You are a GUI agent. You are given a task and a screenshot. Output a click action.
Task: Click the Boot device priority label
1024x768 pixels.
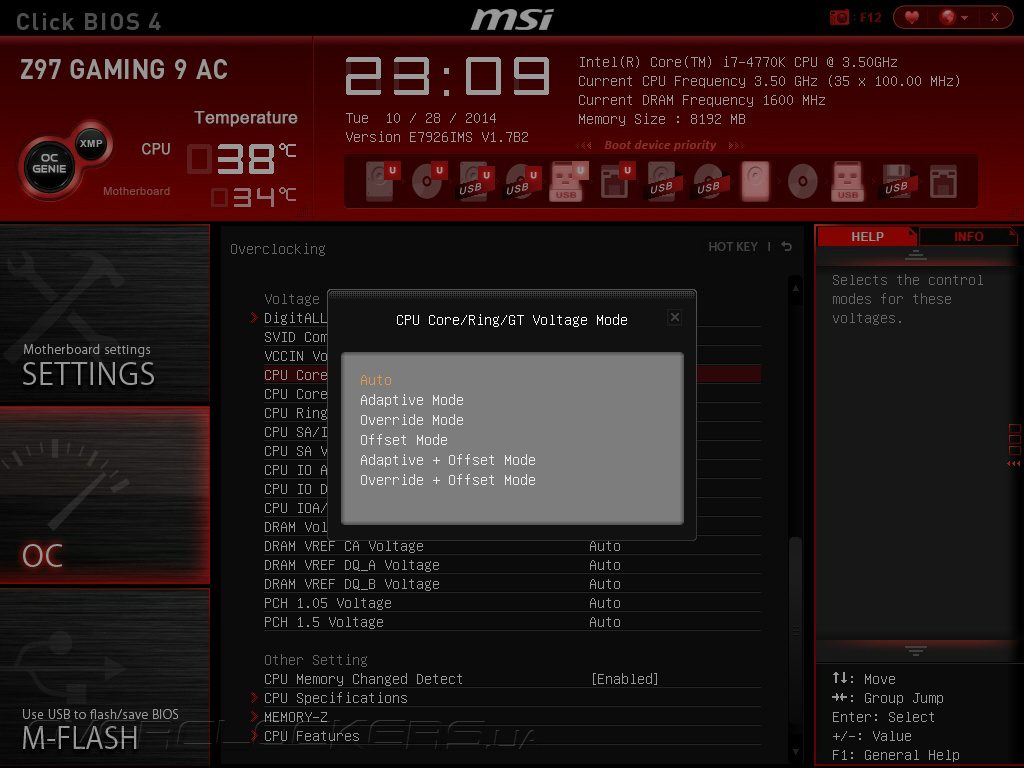coord(660,145)
